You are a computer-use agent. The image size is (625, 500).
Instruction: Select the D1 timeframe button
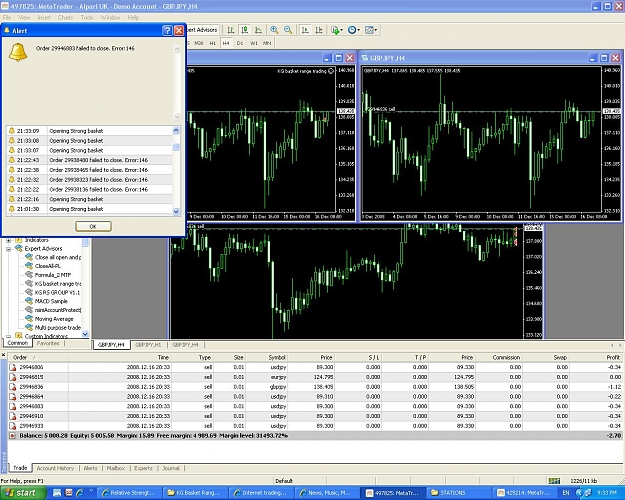[240, 43]
